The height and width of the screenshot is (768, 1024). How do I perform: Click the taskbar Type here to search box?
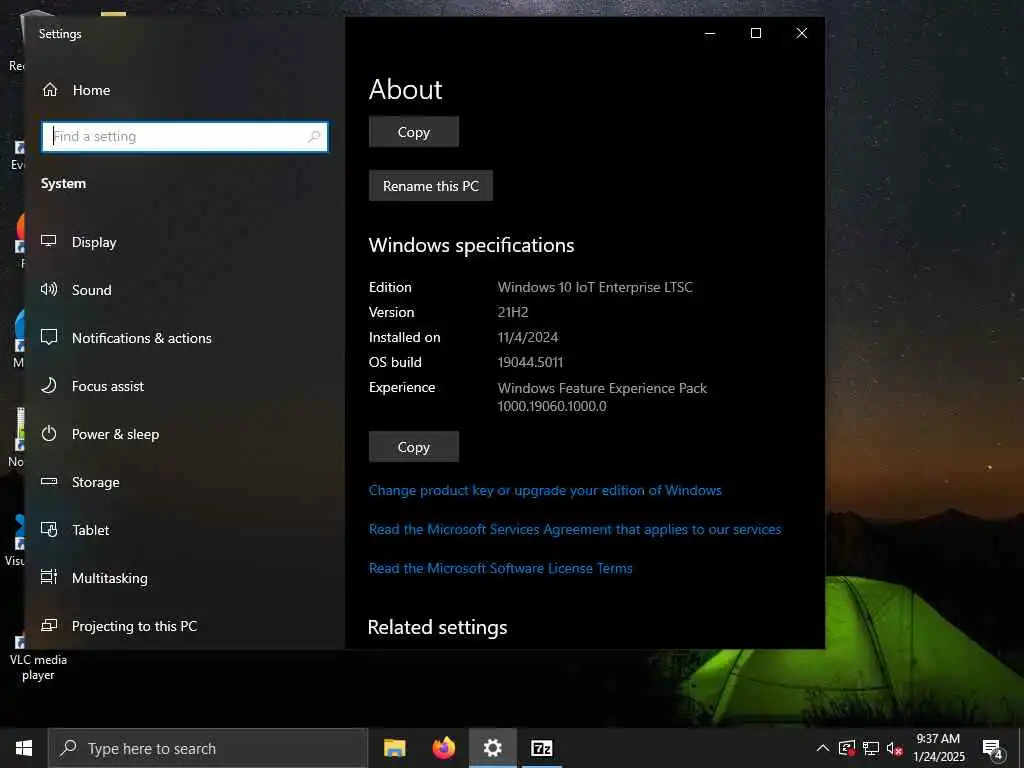point(208,748)
